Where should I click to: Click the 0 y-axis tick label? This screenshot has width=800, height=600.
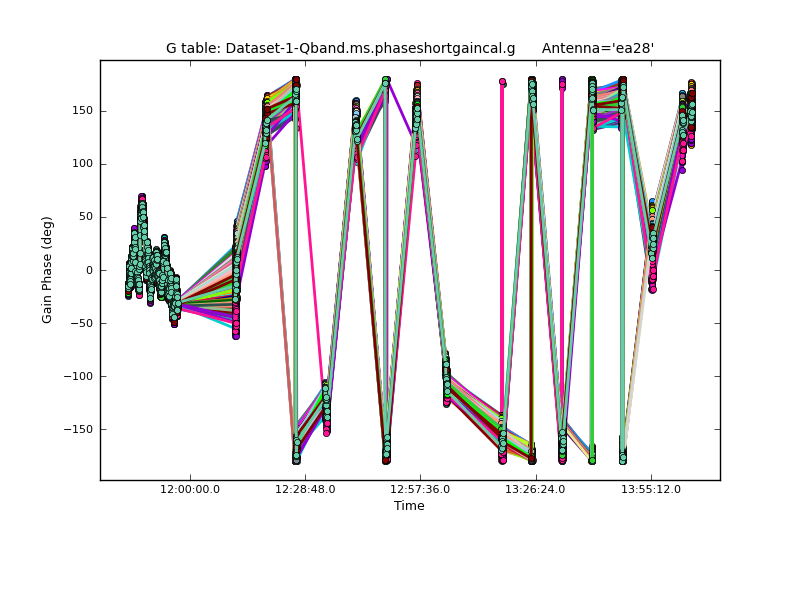(x=88, y=270)
